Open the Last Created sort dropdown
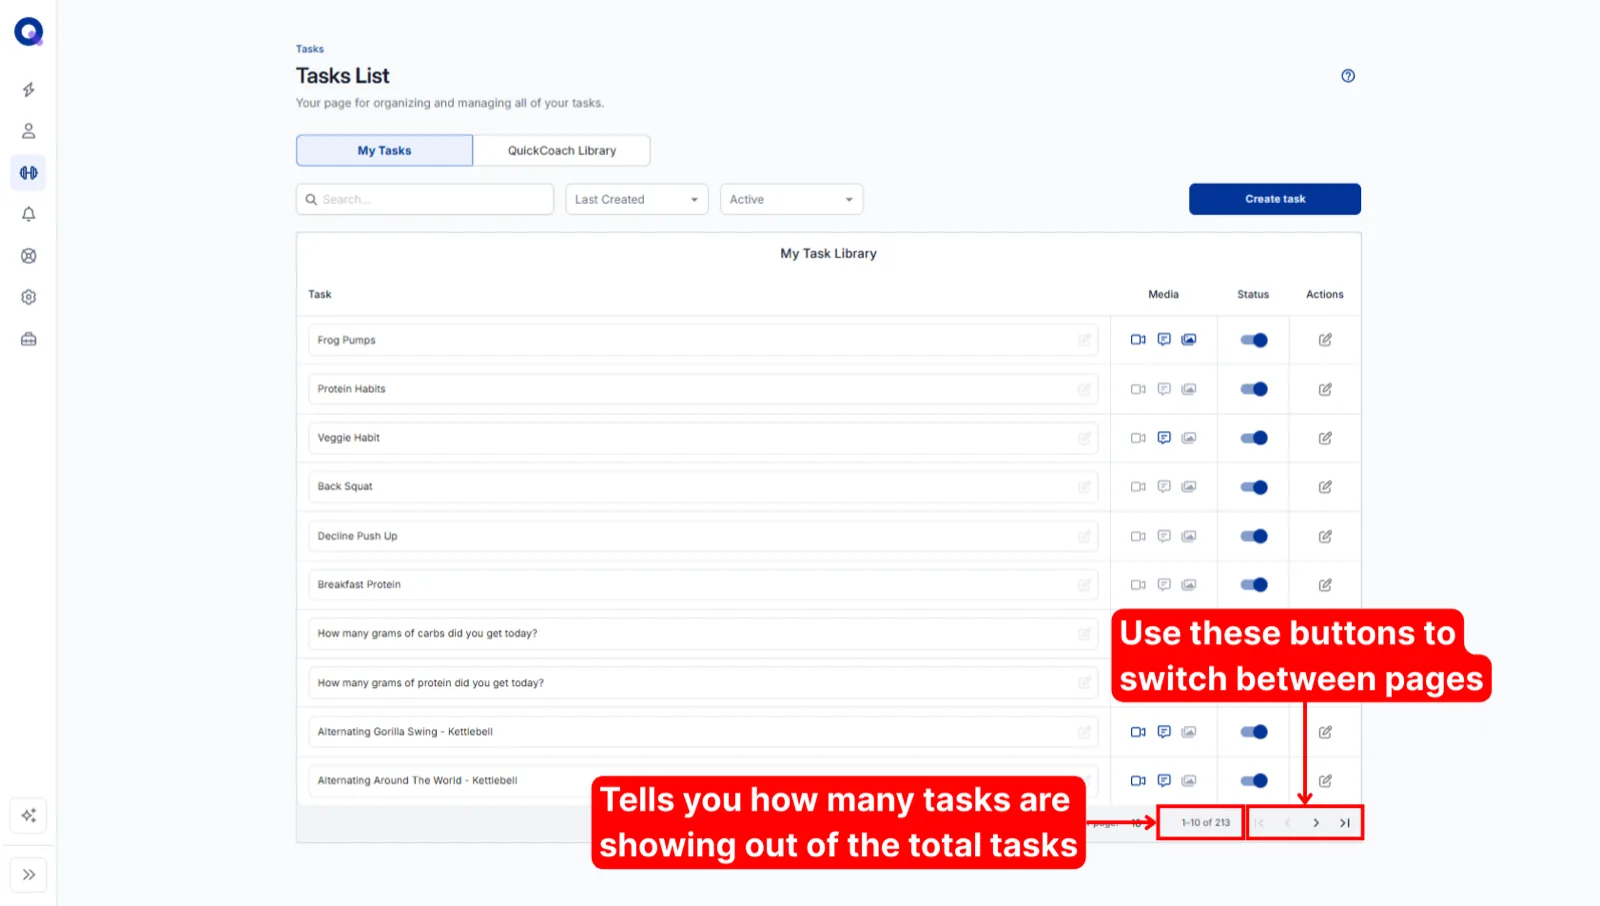Screen dimensions: 1600x906 pos(637,199)
